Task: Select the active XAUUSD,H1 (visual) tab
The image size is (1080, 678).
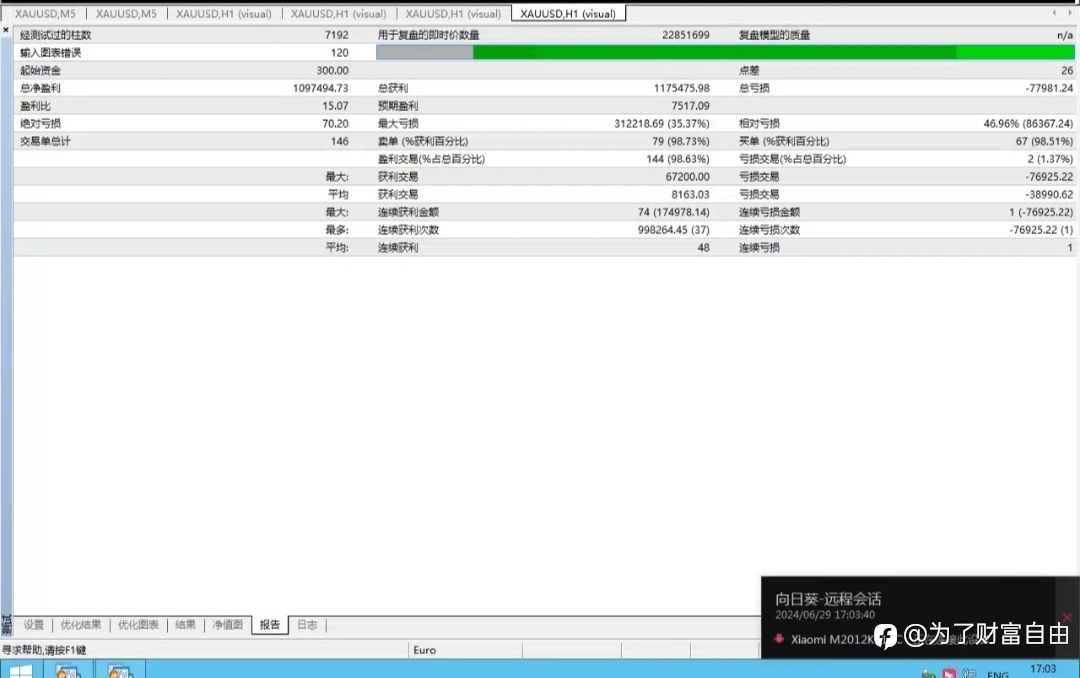Action: [x=568, y=14]
